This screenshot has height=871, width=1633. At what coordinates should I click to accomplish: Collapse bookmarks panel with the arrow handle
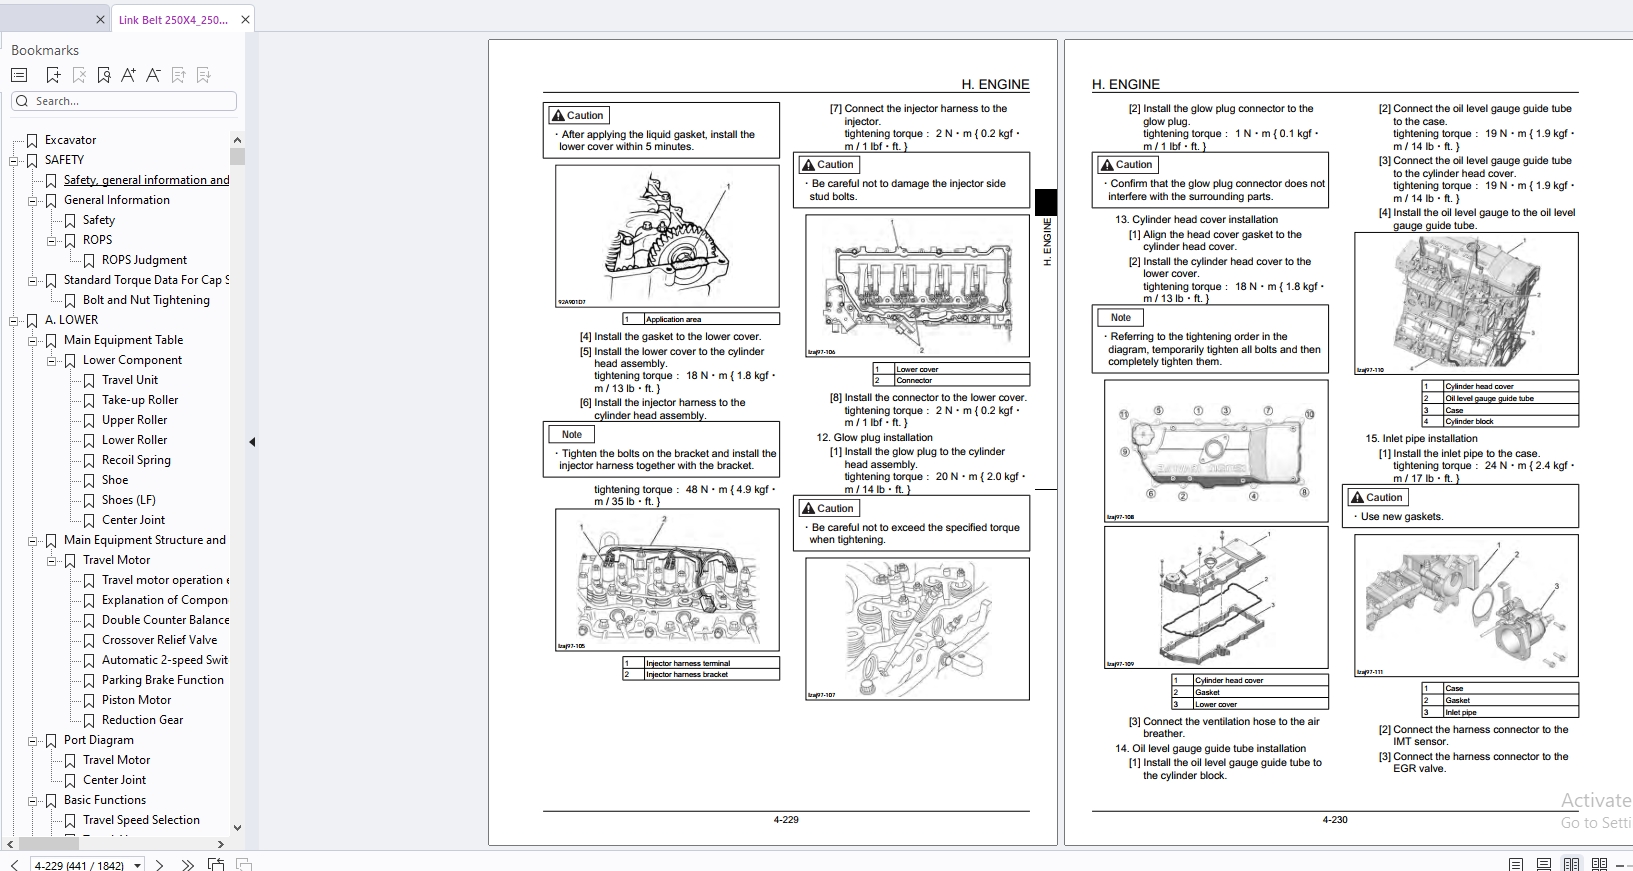[x=252, y=441]
